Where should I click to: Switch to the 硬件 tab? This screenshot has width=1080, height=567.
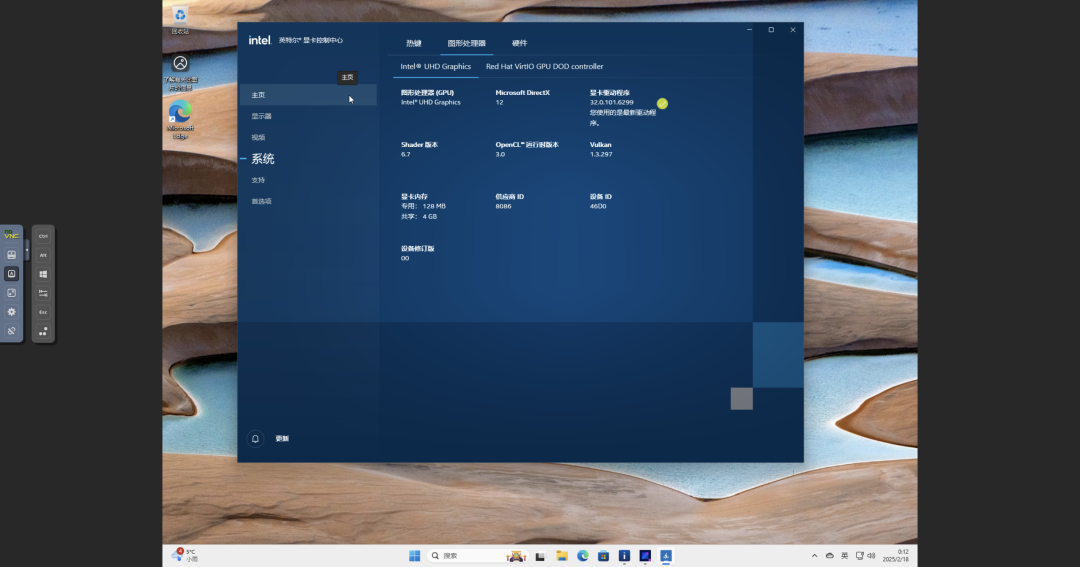tap(519, 43)
